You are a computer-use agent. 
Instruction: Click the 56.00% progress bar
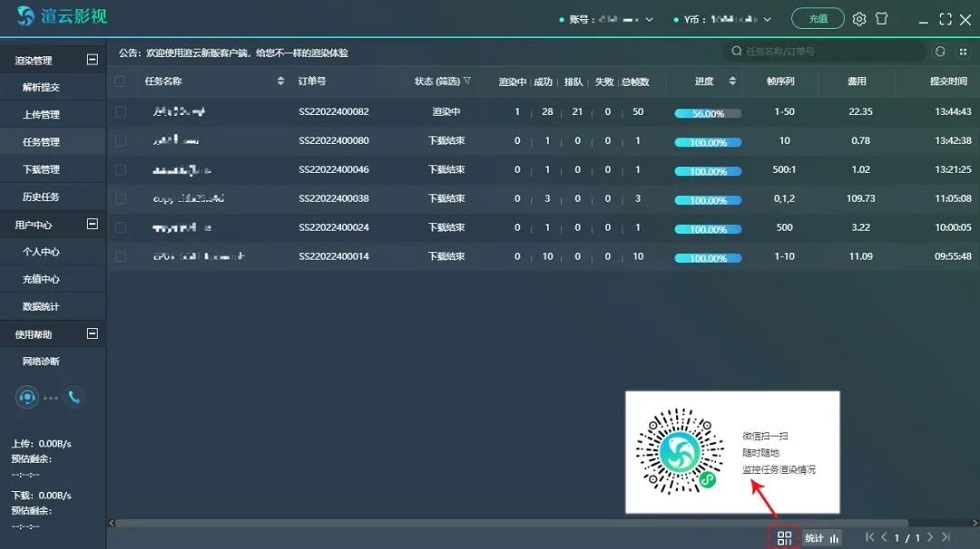click(708, 113)
